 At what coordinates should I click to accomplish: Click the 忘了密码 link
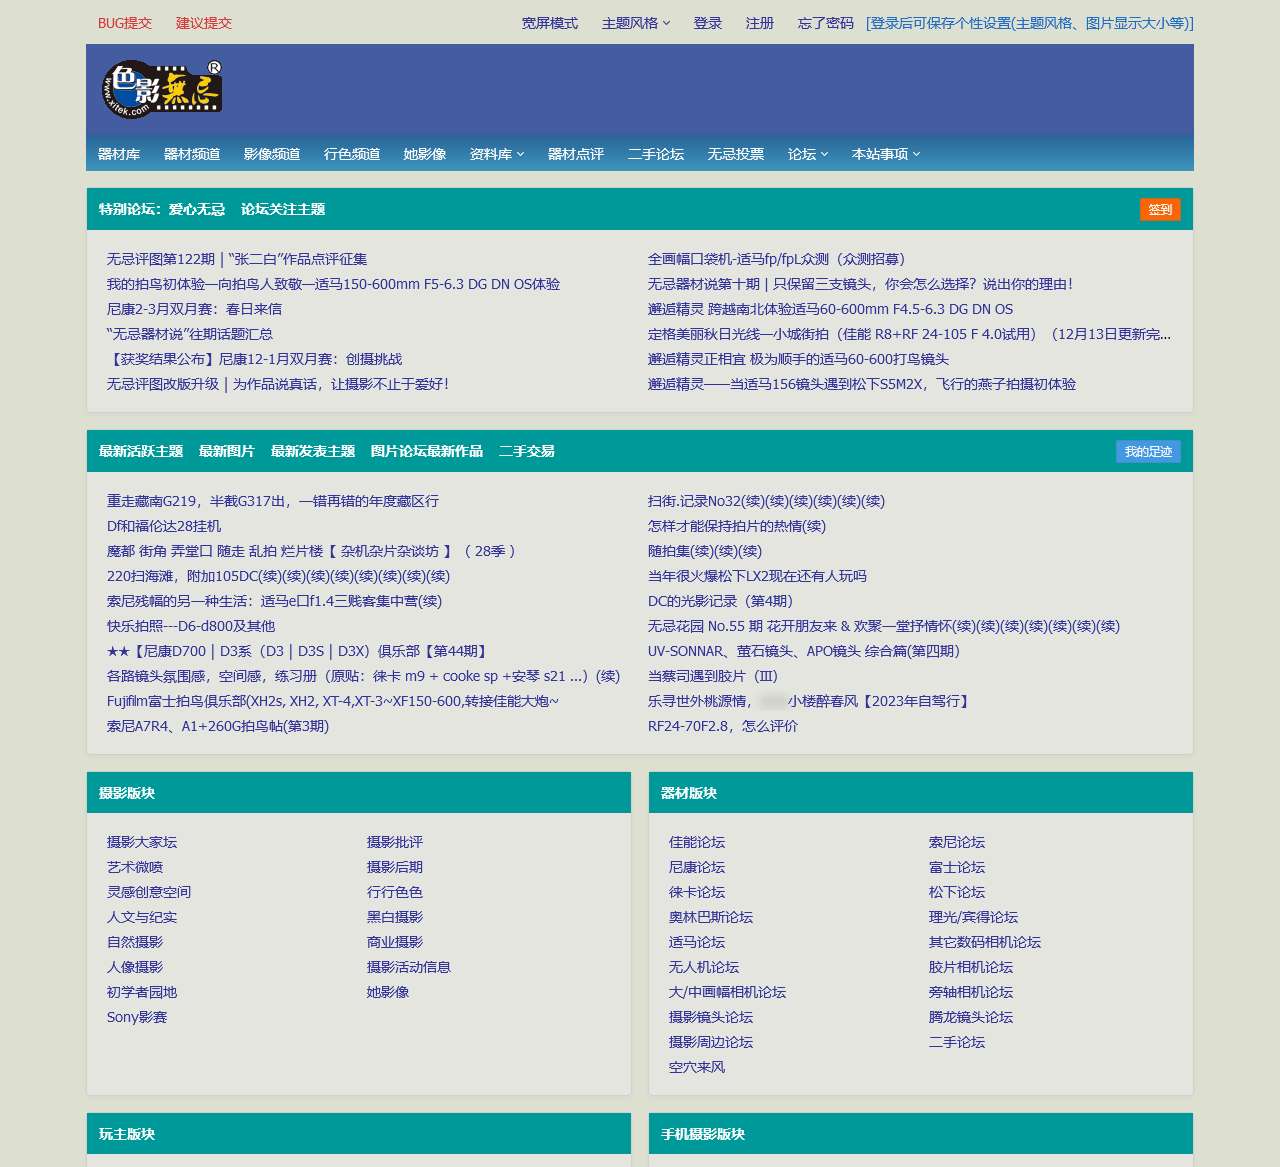[826, 23]
